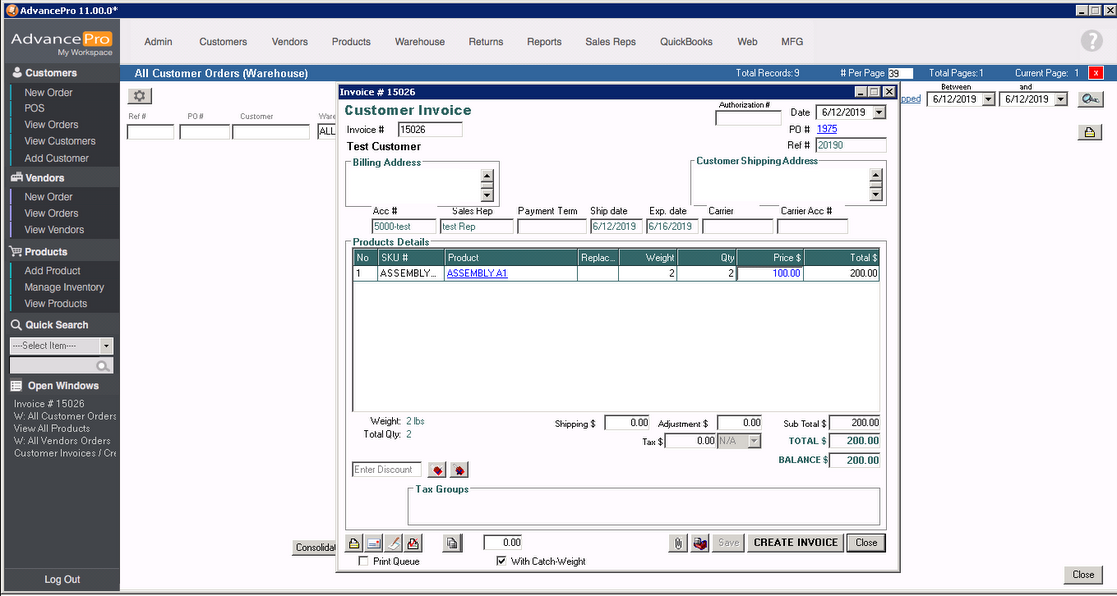The height and width of the screenshot is (596, 1117).
Task: Click the PDF export icon in invoice footer
Action: (x=414, y=543)
